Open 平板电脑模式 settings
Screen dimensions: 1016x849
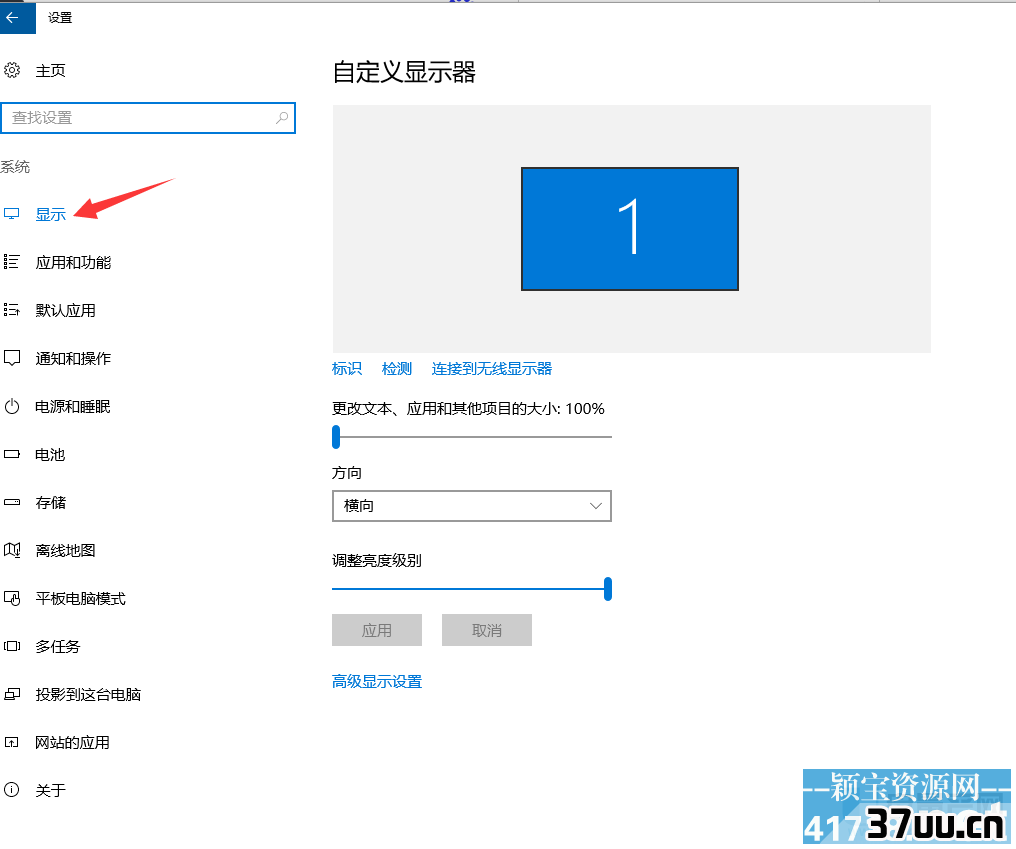pyautogui.click(x=80, y=598)
